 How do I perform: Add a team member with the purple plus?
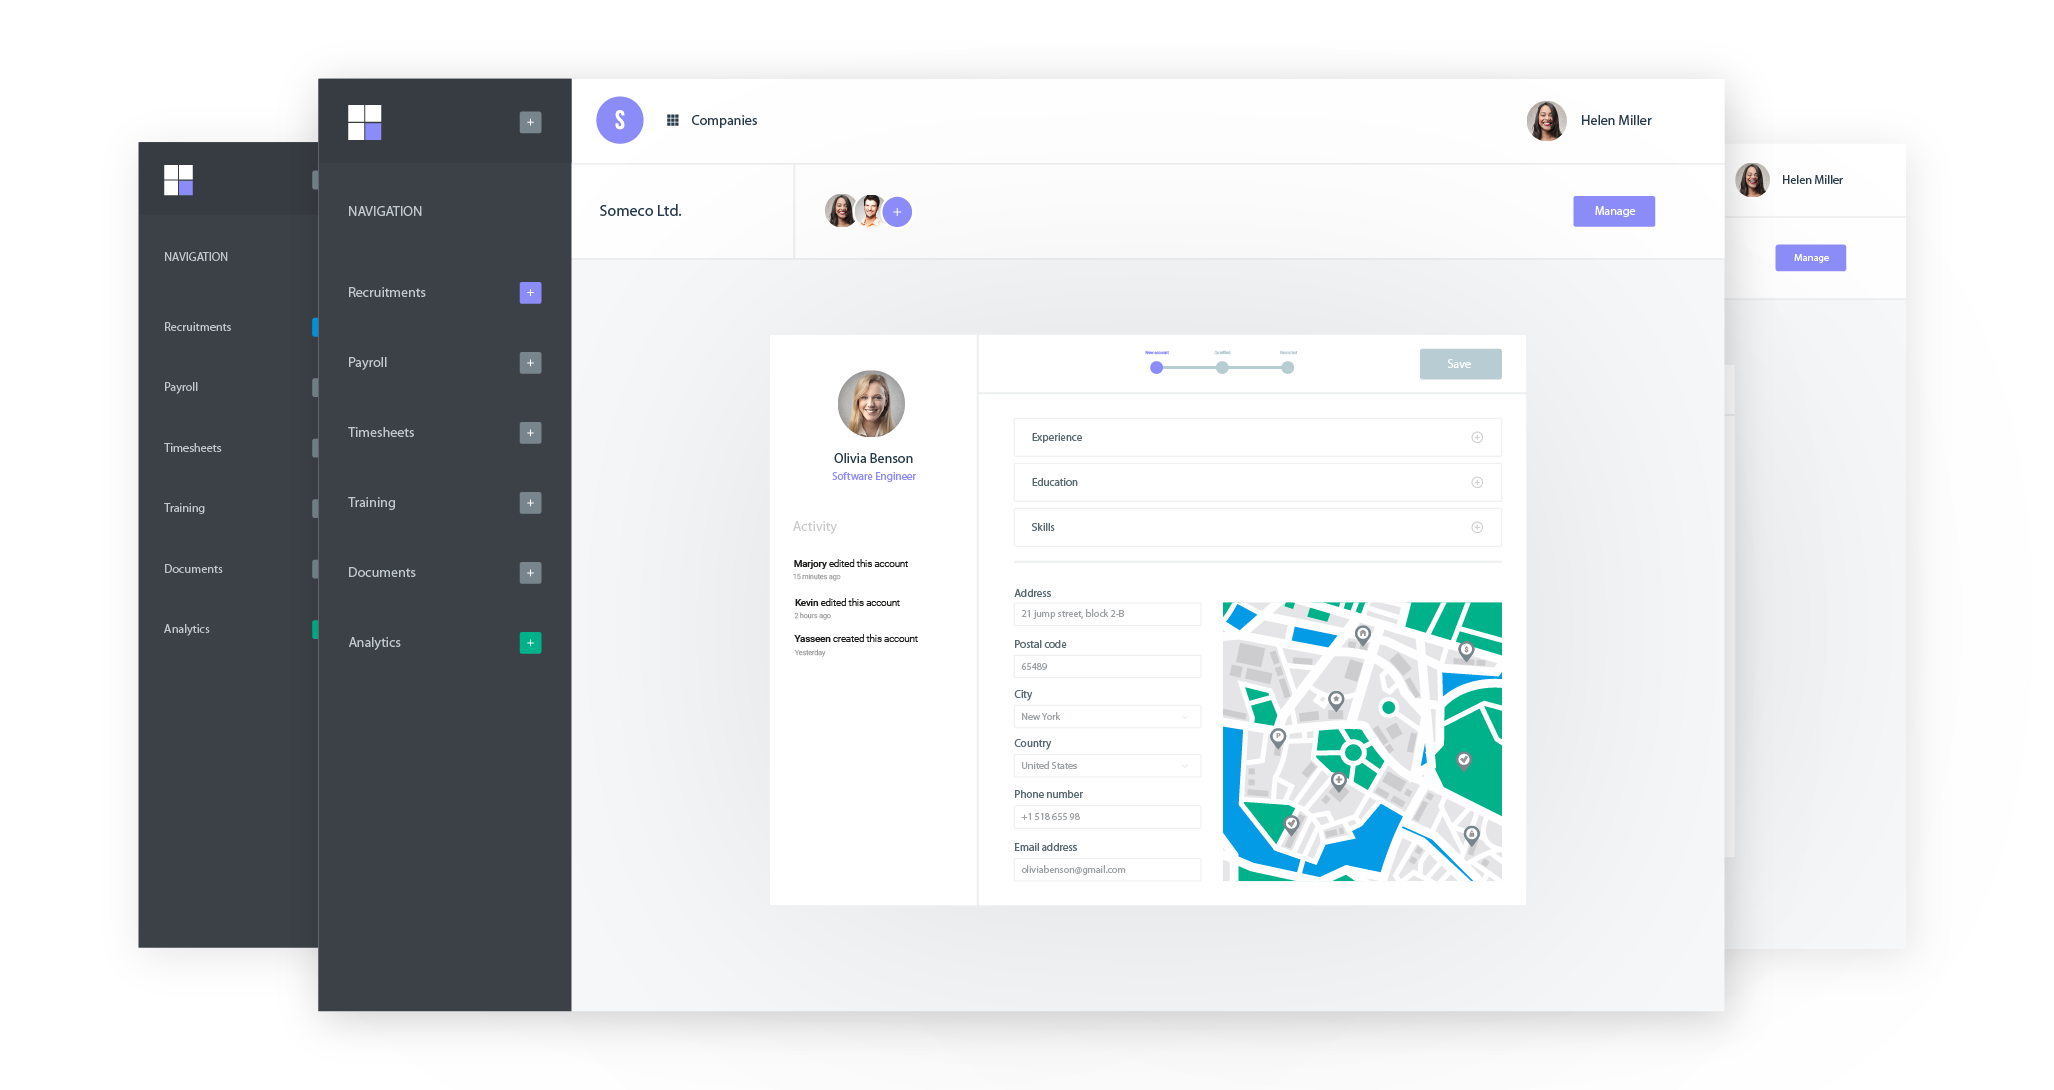[897, 212]
